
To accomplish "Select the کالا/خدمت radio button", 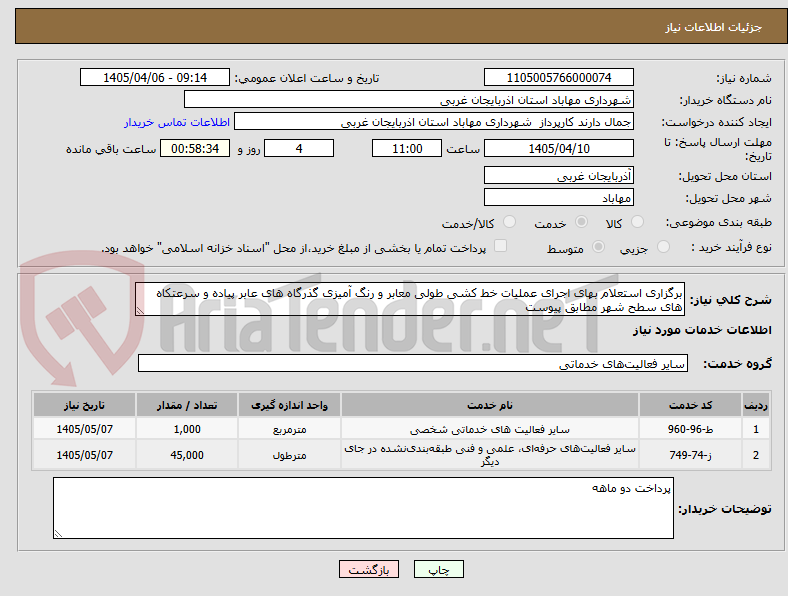I will [509, 222].
